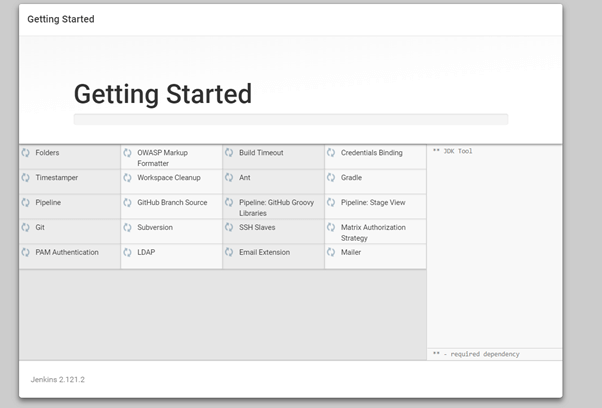602x408 pixels.
Task: Click the spinner icon beside Pipeline
Action: (x=26, y=203)
